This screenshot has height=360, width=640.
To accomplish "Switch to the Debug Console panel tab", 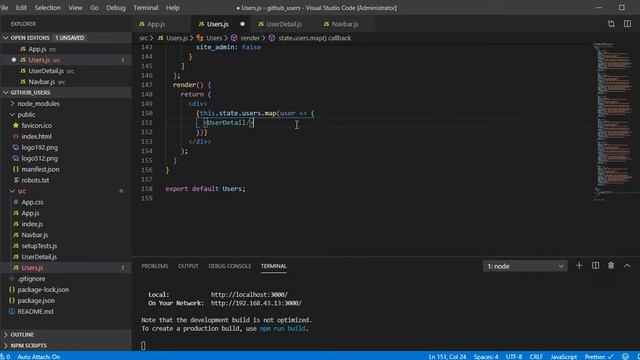I will (x=229, y=266).
